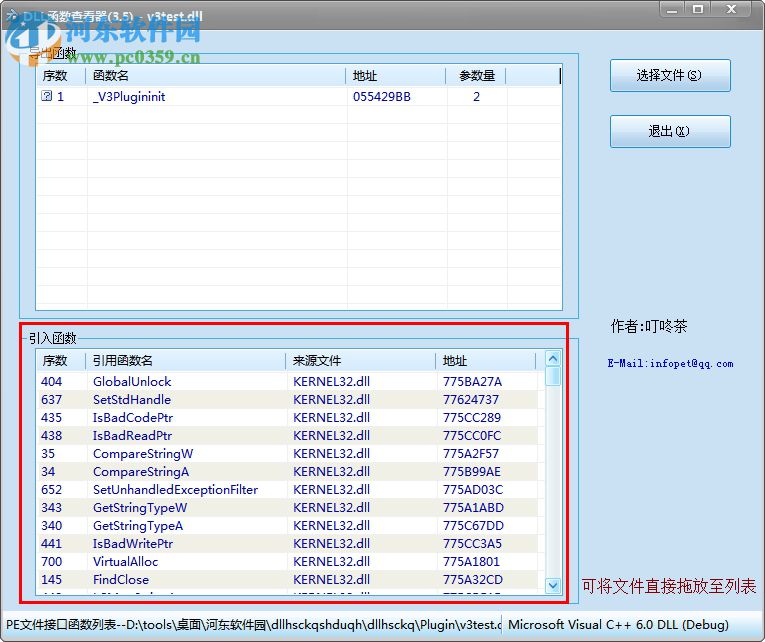Sort export list by 序数 column header

pos(61,76)
